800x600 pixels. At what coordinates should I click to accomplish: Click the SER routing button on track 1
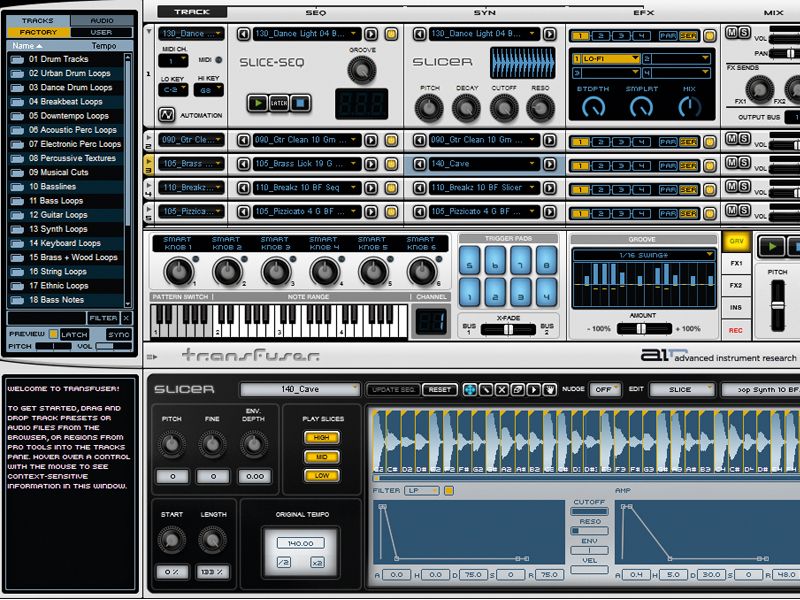click(688, 36)
